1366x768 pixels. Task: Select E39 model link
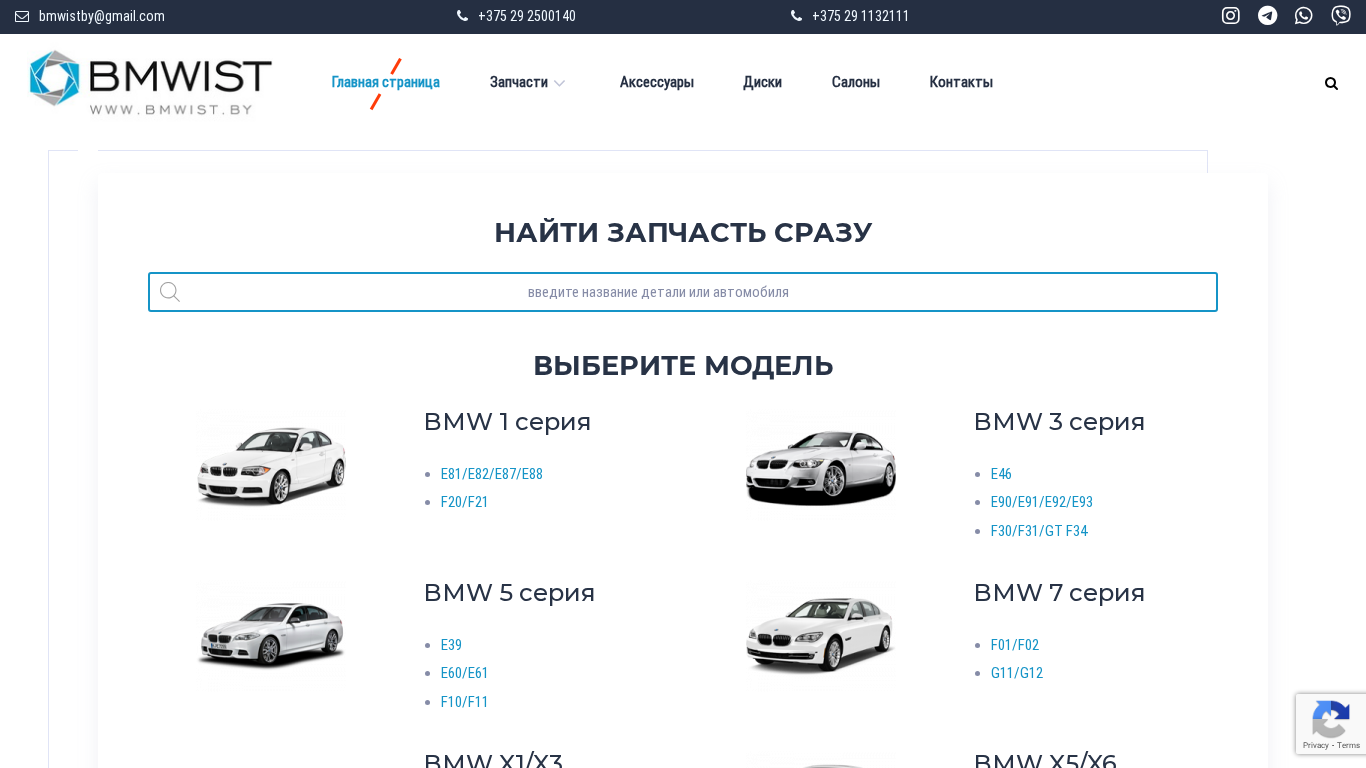(451, 645)
